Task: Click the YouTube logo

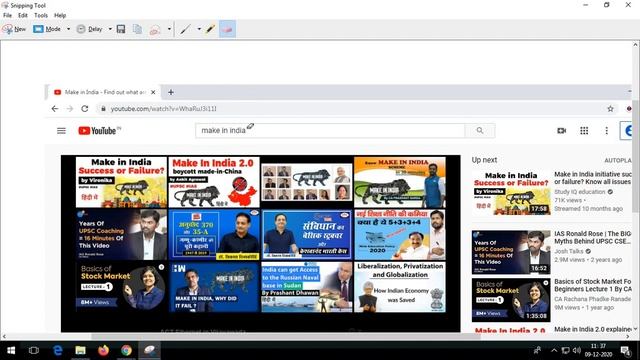Action: click(99, 131)
